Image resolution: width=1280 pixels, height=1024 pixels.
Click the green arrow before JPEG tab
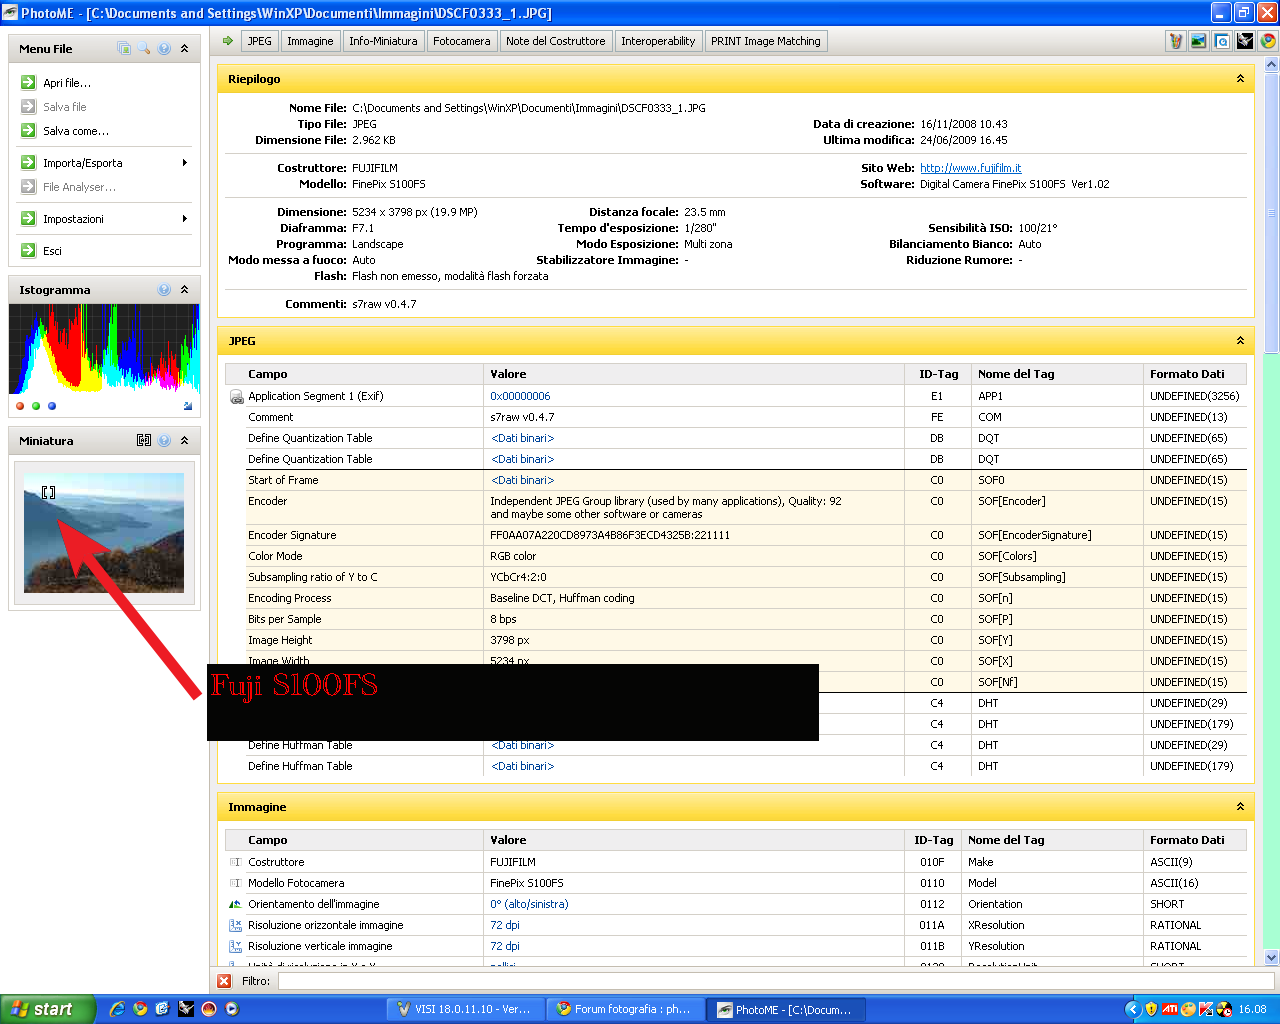(228, 41)
